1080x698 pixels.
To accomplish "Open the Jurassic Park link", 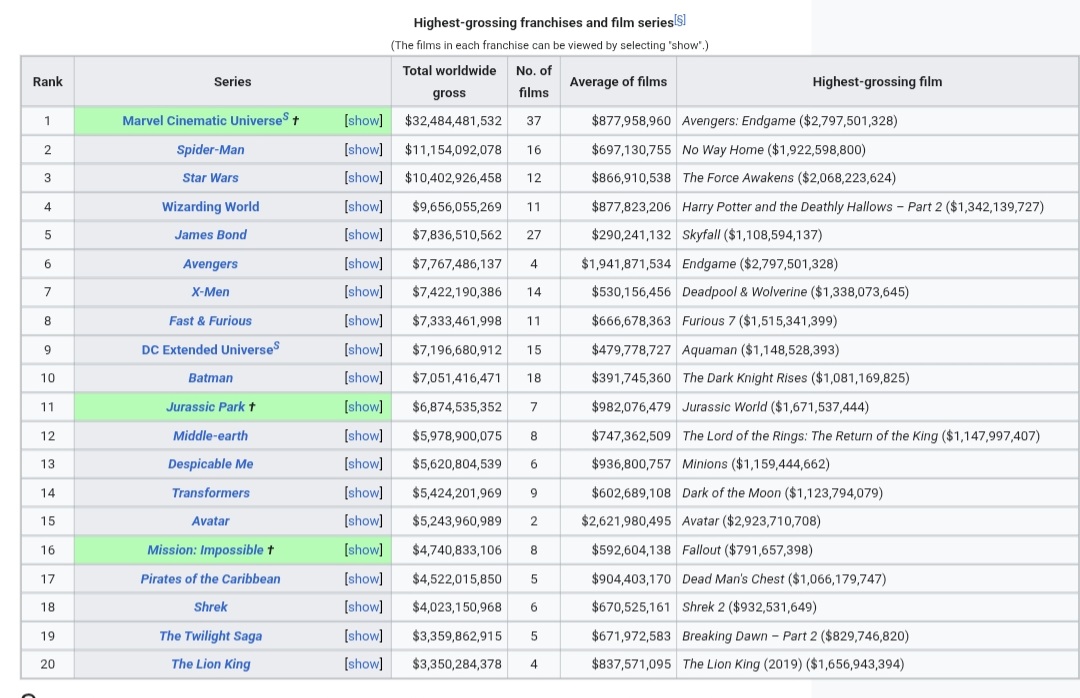I will pyautogui.click(x=205, y=407).
